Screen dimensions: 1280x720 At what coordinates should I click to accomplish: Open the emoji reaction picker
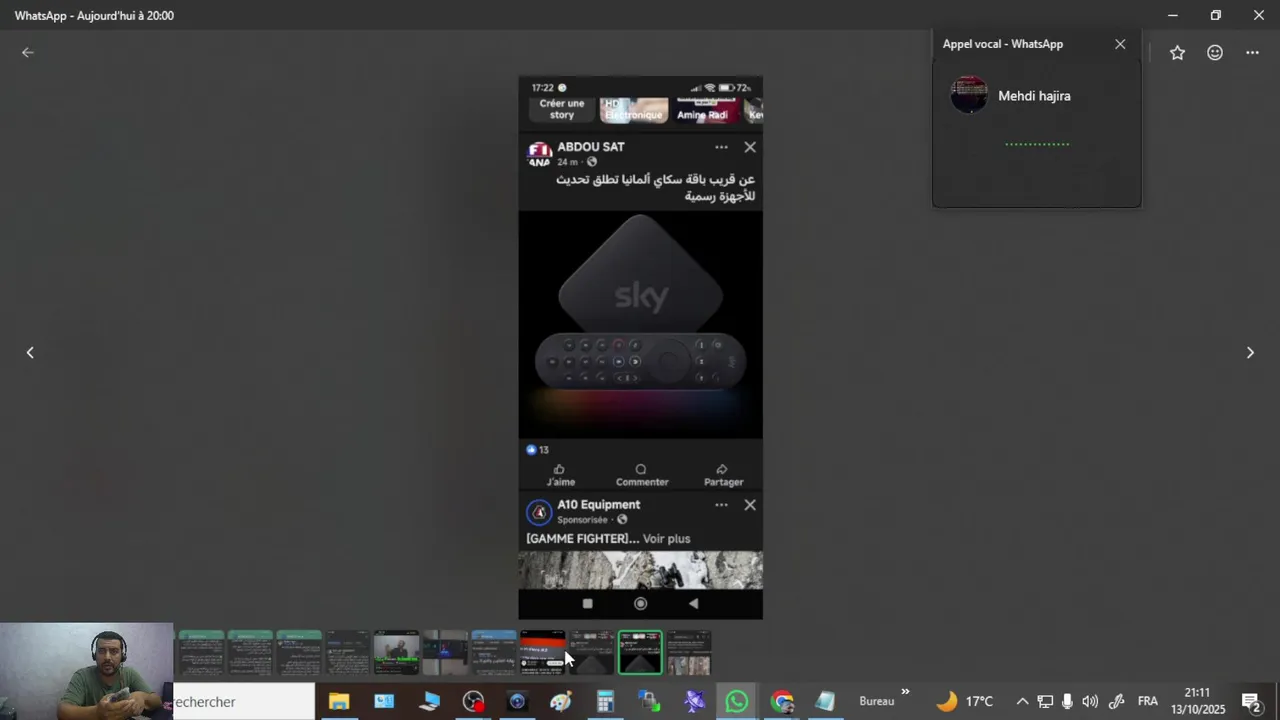(x=1215, y=53)
